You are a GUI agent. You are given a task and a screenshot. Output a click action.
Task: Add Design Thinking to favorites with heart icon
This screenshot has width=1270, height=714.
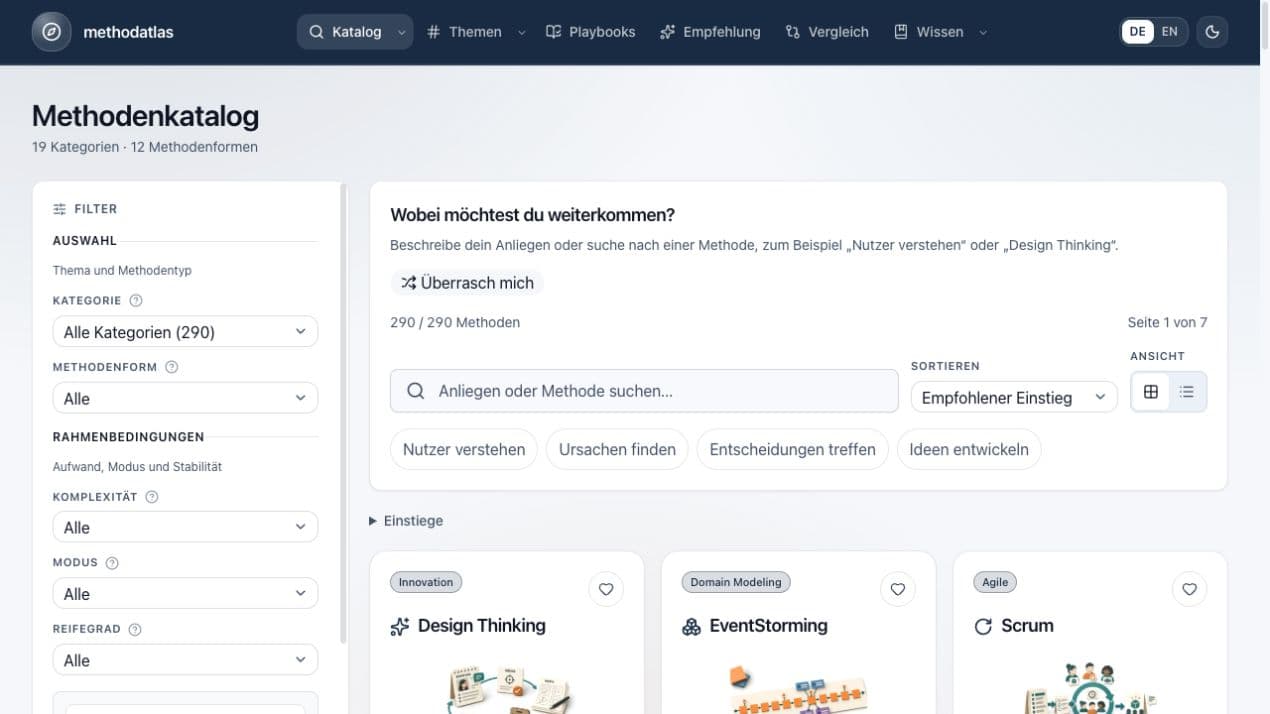(x=606, y=589)
